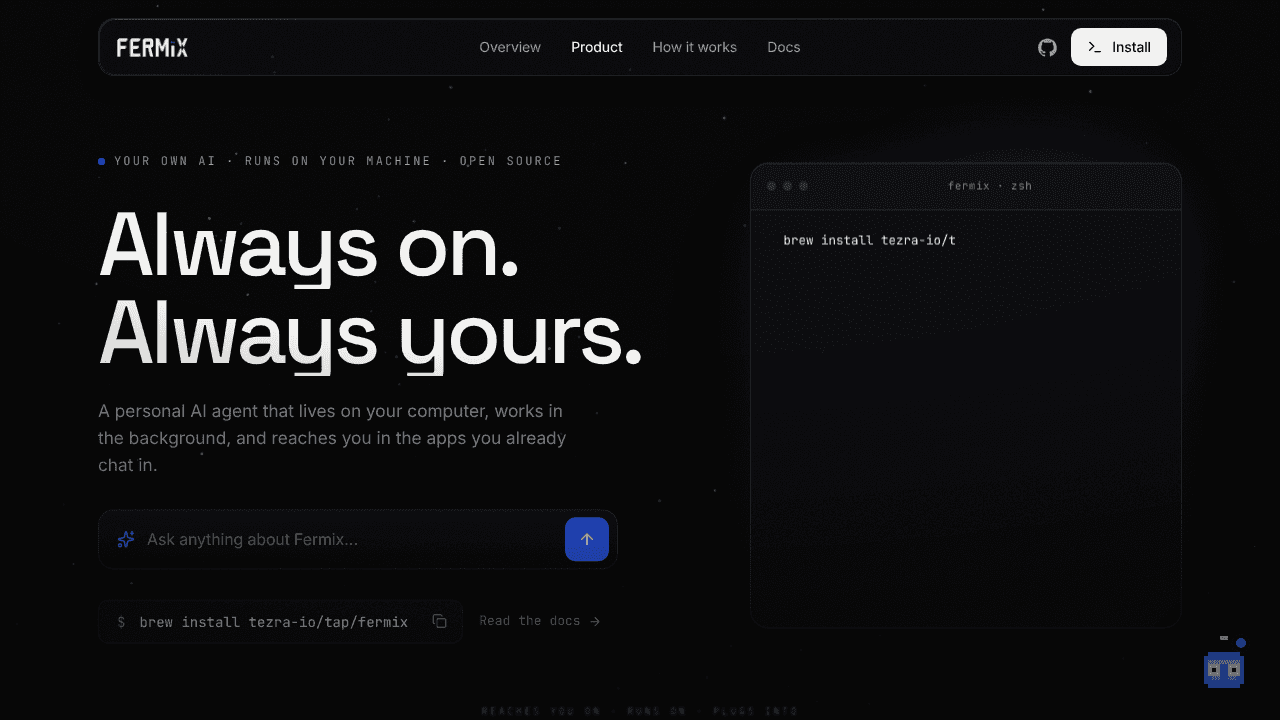Click the personal AI agent description paragraph

click(332, 438)
